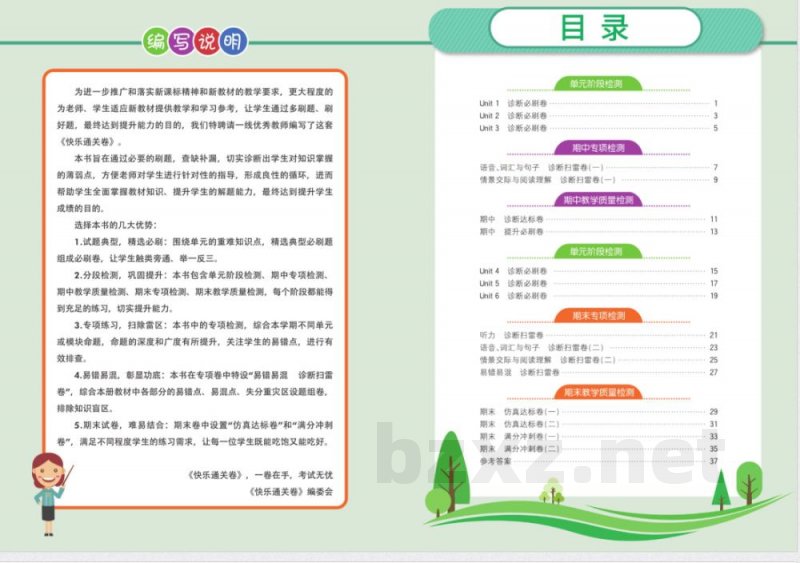Click the "目录" title banner
Viewport: 800px width, 563px height.
[595, 28]
